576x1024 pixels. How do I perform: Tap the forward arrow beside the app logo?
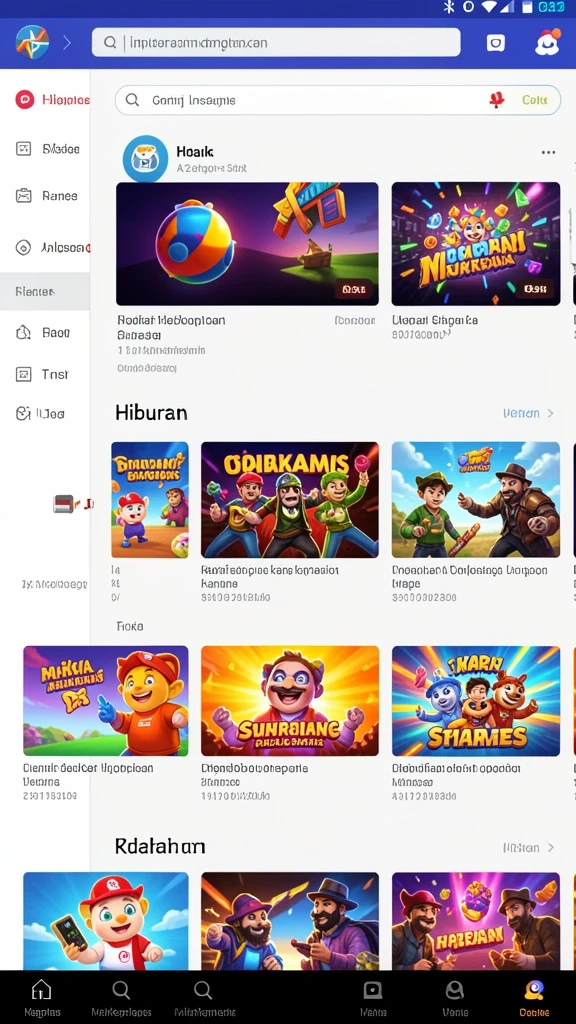click(x=67, y=43)
